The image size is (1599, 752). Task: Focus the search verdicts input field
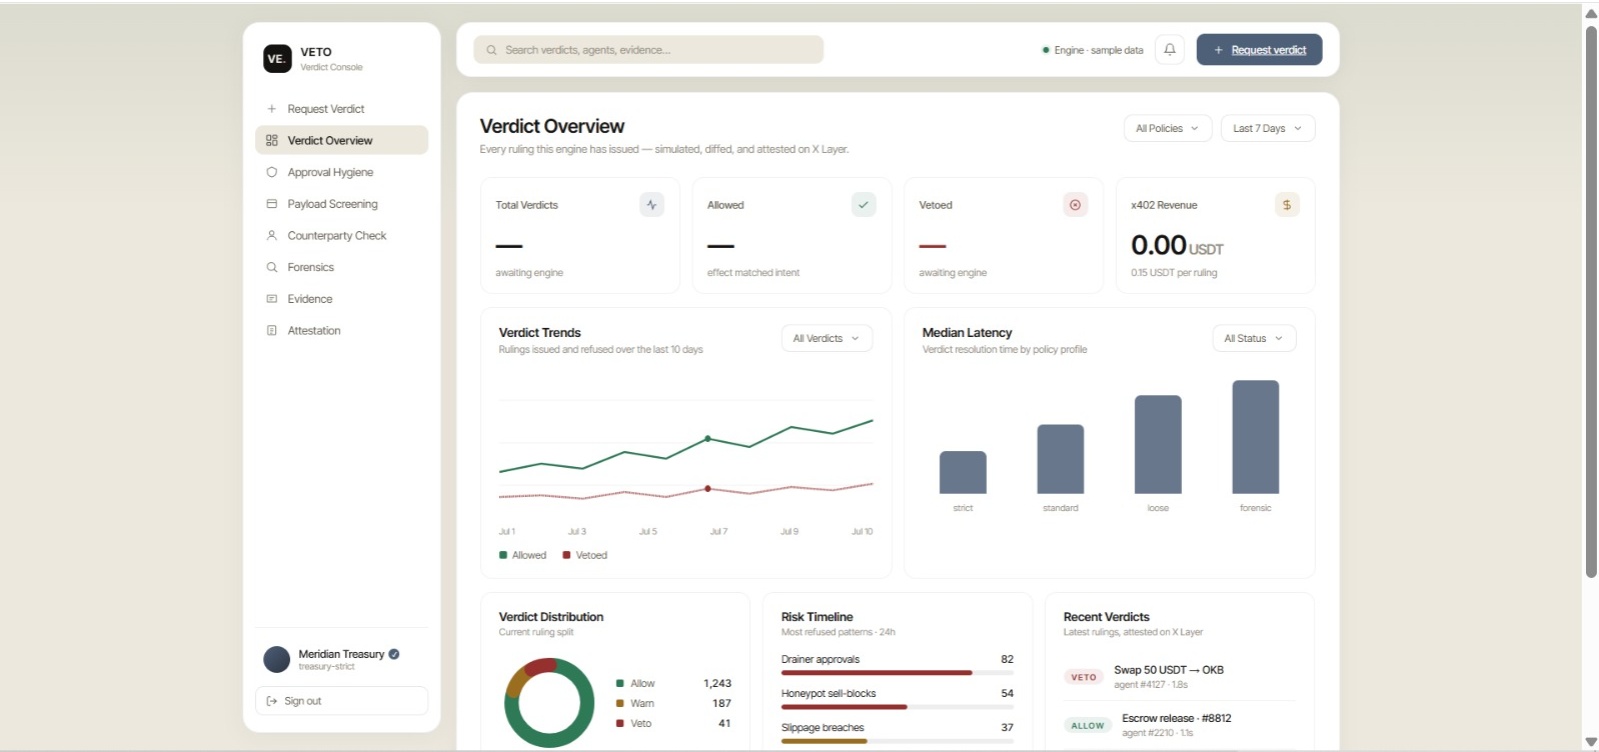click(648, 50)
